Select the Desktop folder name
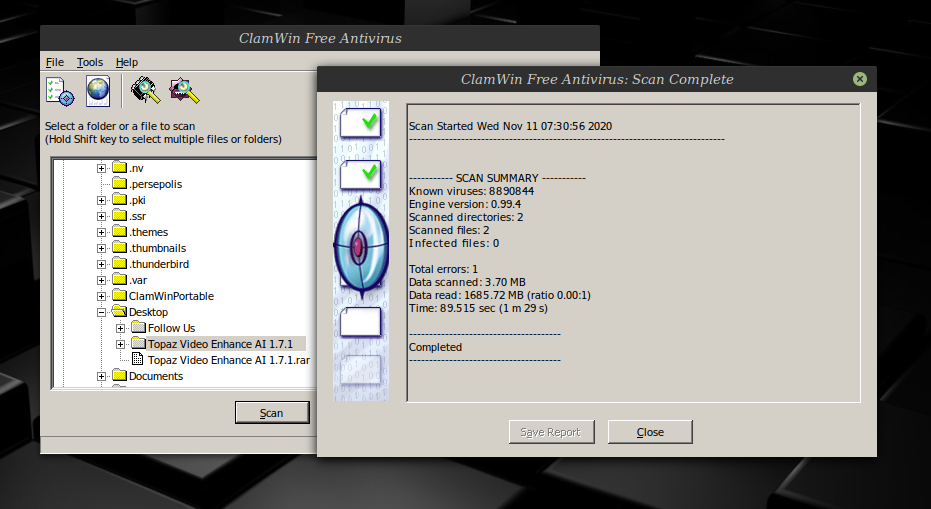The image size is (931, 509). coord(148,312)
